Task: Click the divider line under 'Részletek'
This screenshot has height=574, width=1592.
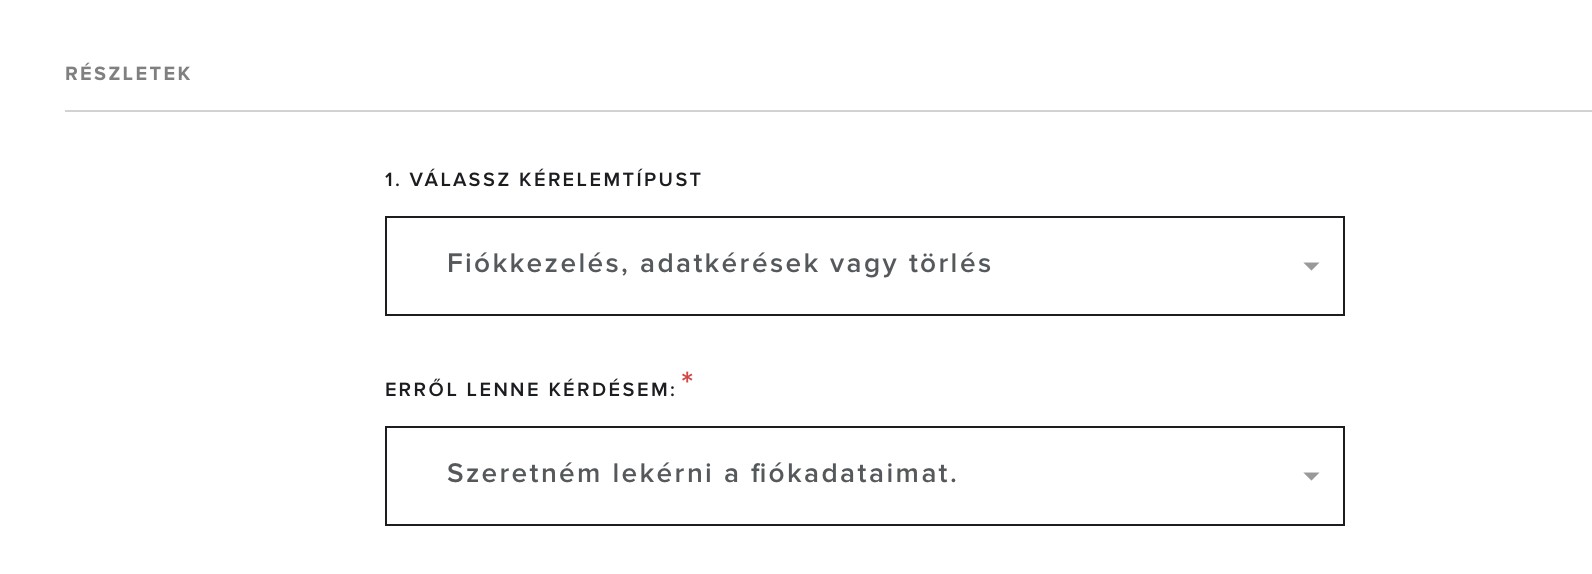Action: coord(800,110)
